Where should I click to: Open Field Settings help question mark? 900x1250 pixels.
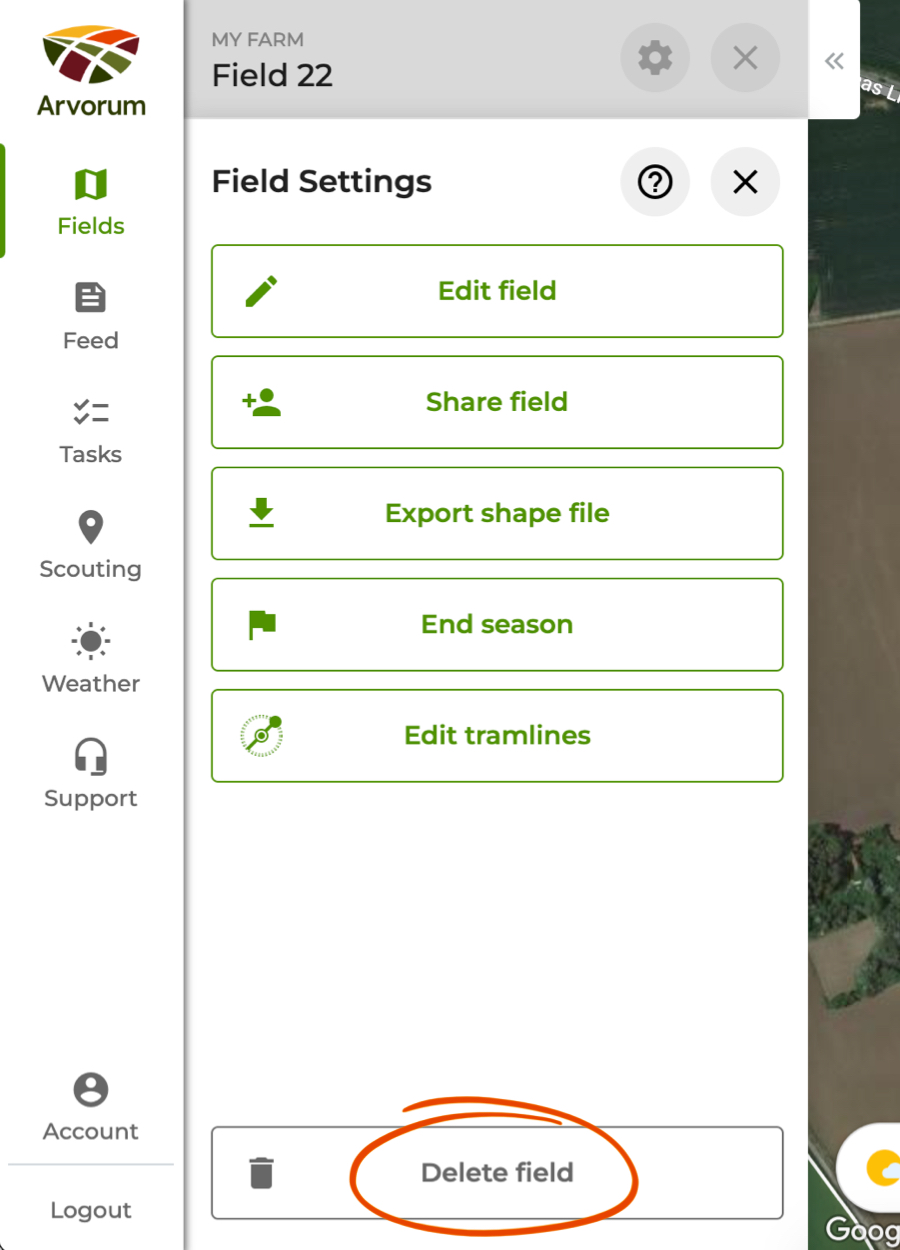click(x=655, y=182)
